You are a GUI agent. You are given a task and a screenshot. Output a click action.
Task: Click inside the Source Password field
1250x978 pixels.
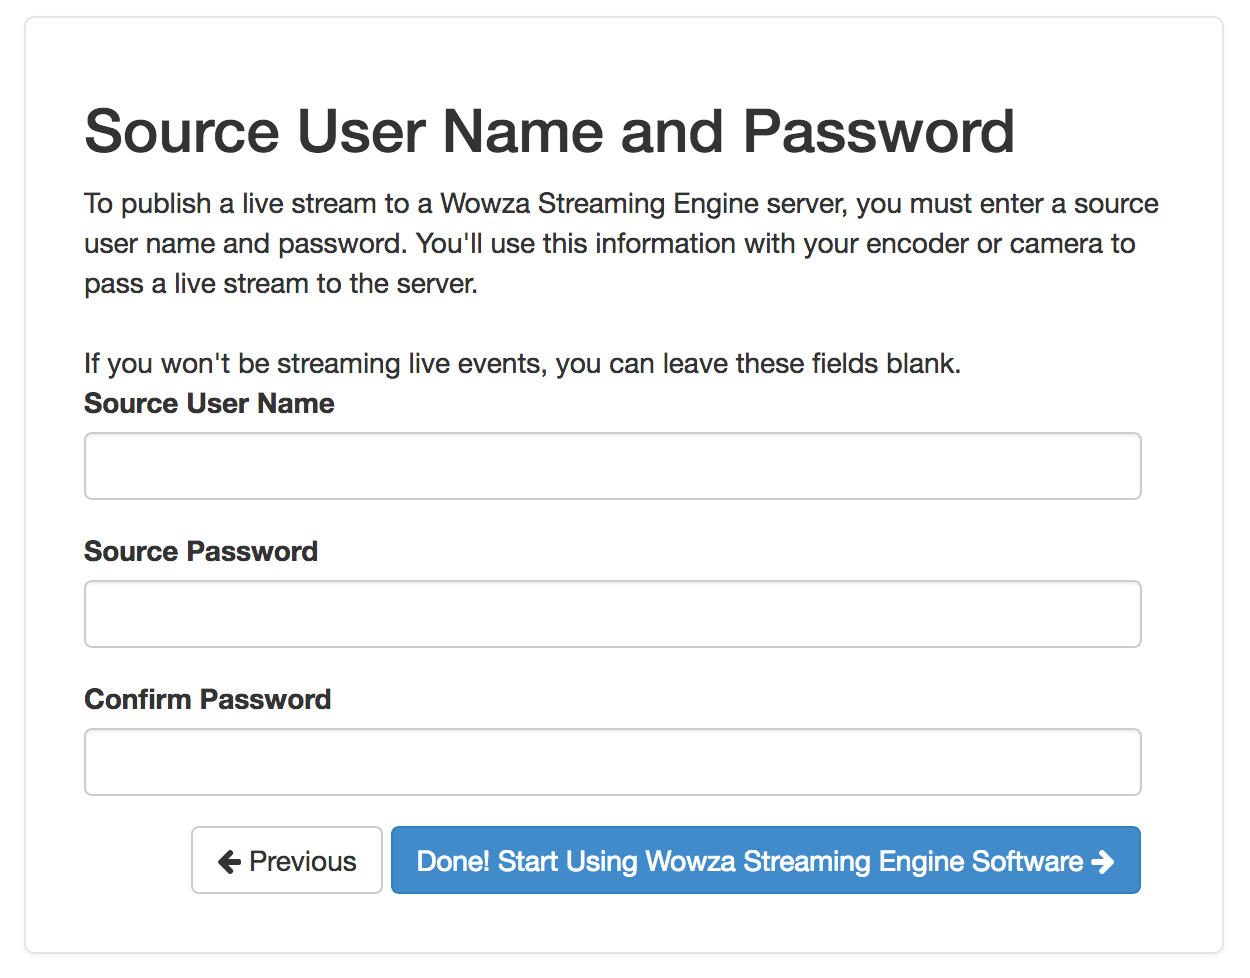pyautogui.click(x=612, y=614)
